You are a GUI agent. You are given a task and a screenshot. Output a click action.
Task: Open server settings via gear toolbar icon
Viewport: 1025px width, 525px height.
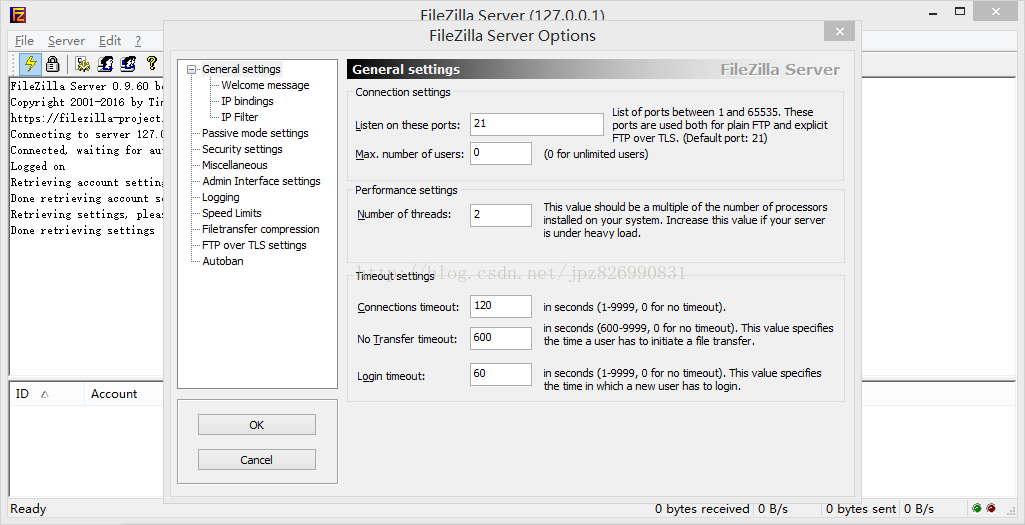click(82, 63)
